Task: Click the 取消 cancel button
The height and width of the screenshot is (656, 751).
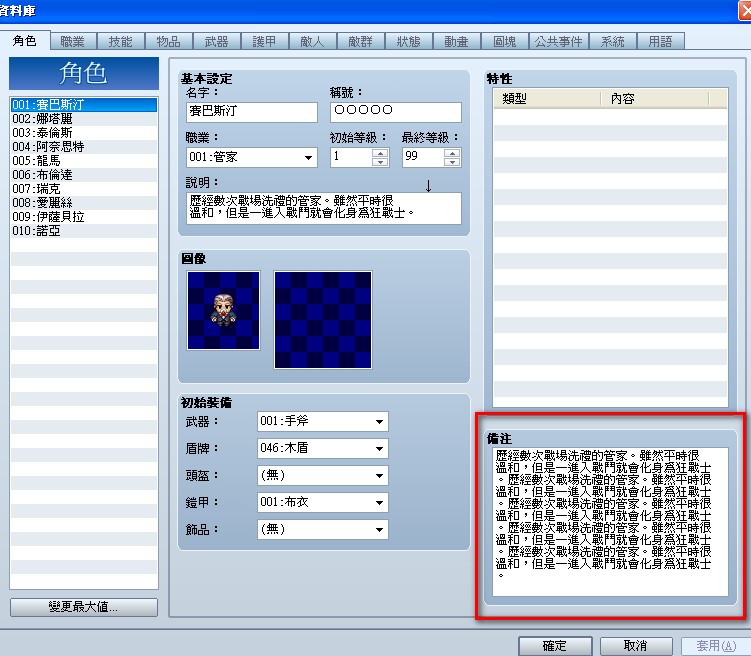Action: (x=636, y=646)
